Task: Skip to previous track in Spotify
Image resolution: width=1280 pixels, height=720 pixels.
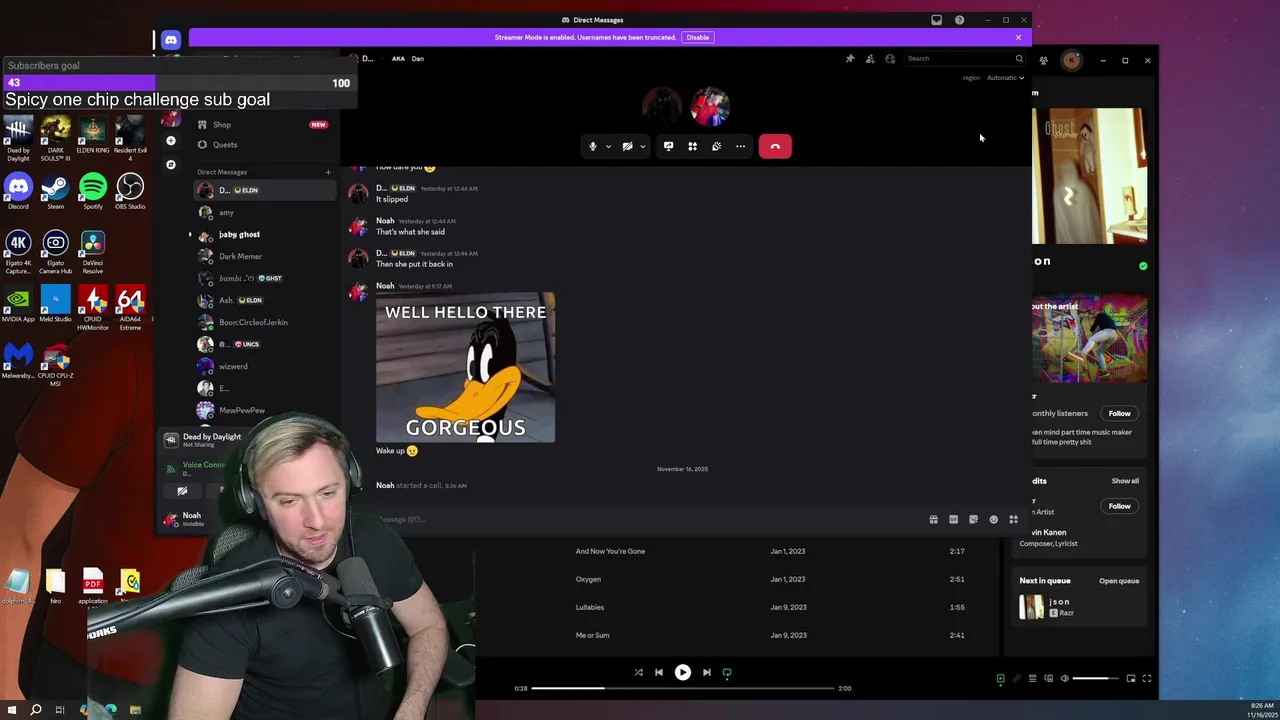Action: point(658,673)
